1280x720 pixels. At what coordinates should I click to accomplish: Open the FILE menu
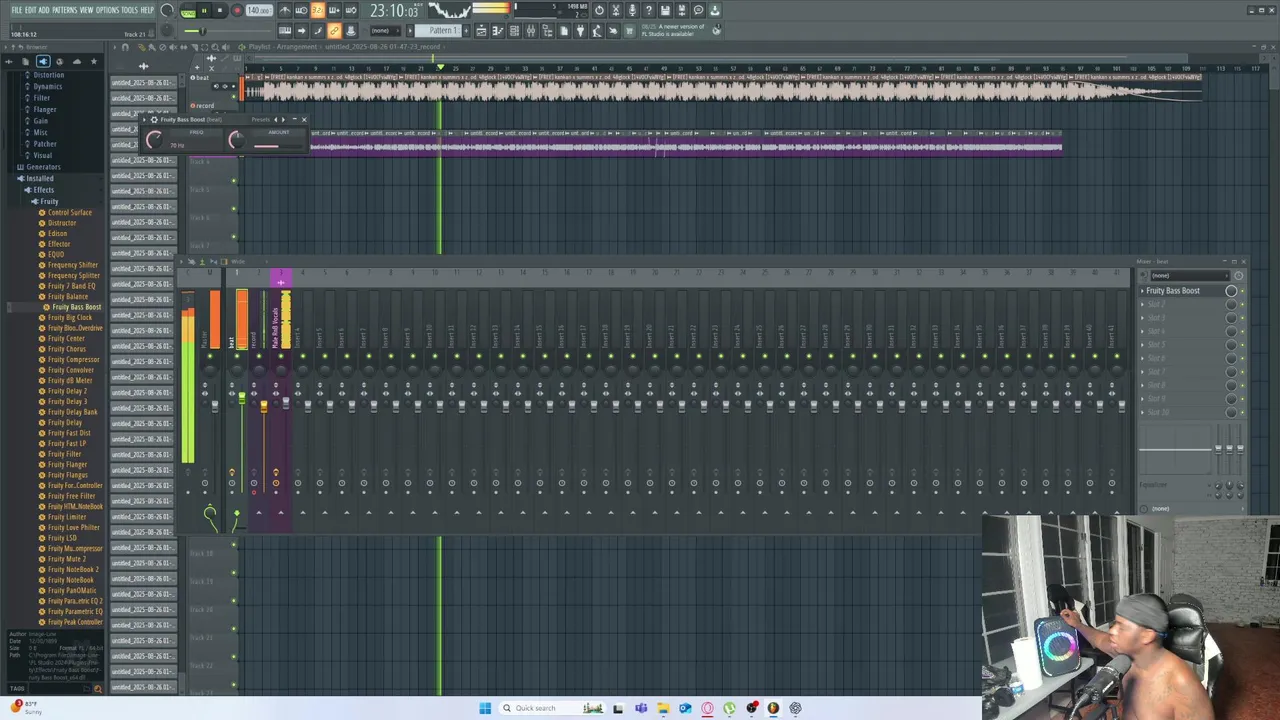tap(17, 10)
